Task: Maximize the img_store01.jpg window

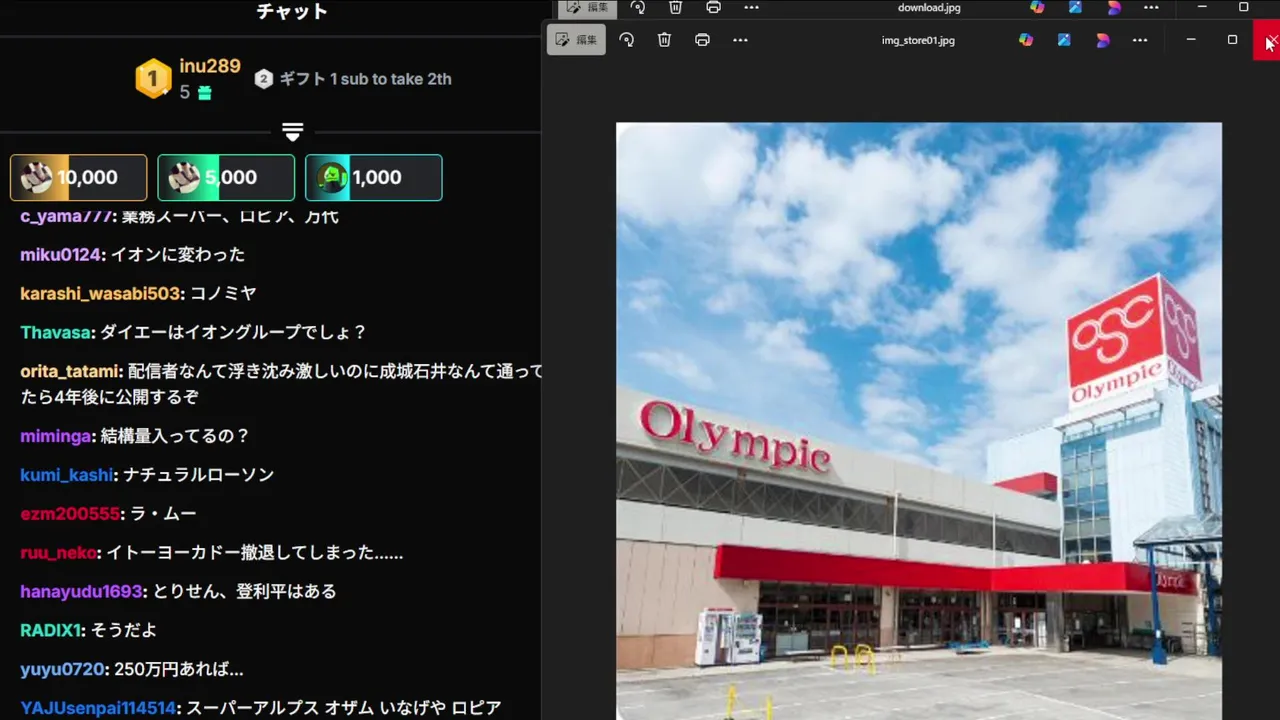Action: [x=1232, y=40]
